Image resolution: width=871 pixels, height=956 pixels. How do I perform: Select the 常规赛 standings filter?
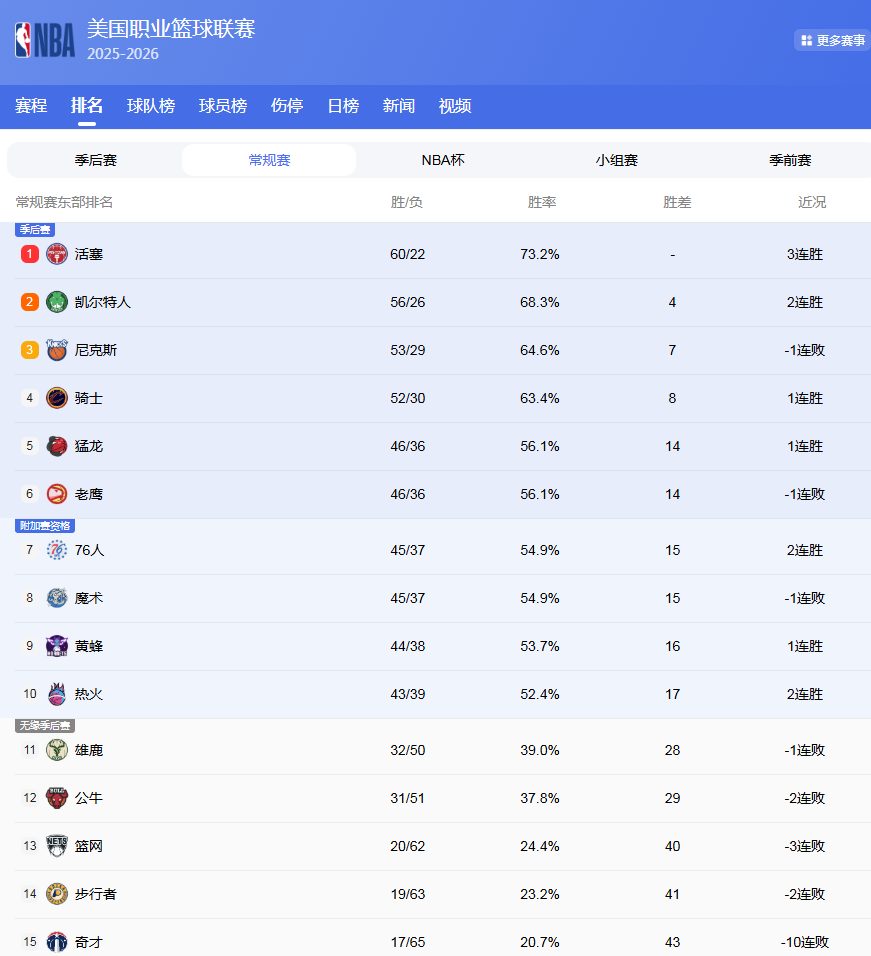tap(269, 160)
